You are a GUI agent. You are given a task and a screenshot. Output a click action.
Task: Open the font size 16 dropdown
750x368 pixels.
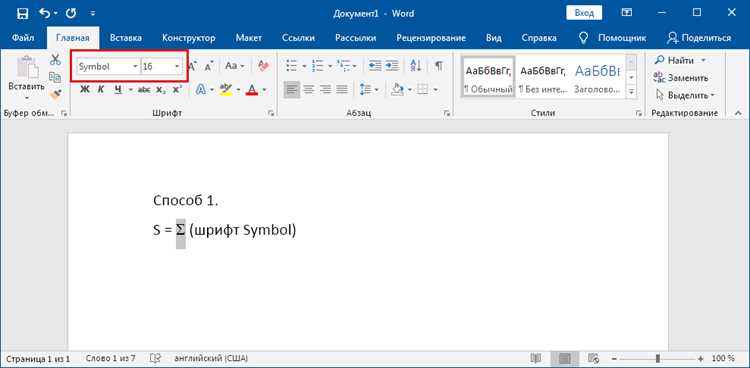pos(177,66)
